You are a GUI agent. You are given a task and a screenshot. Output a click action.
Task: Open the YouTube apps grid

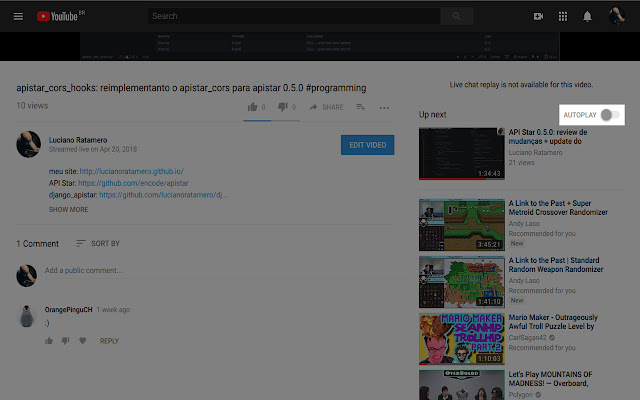[x=563, y=16]
